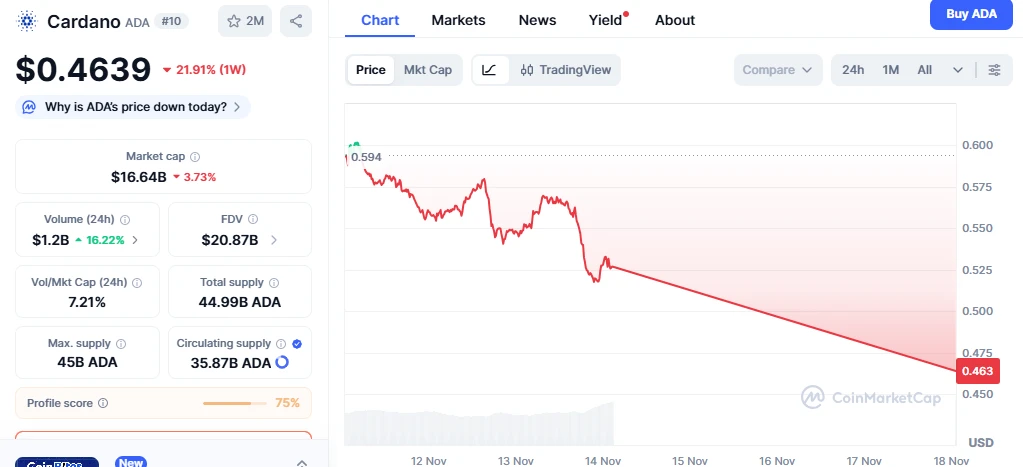Open TradingView chart mode
The height and width of the screenshot is (467, 1023).
(x=566, y=70)
